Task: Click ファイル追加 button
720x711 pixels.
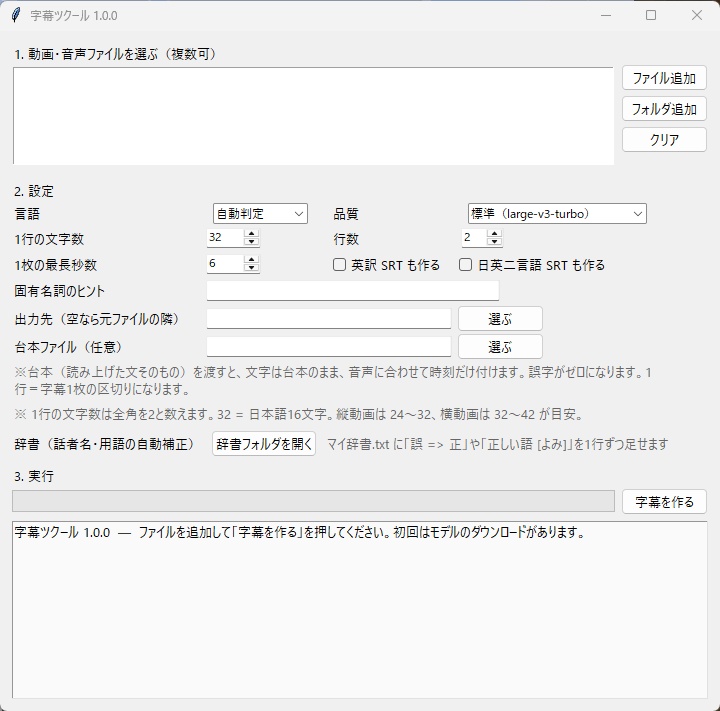Action: [664, 78]
